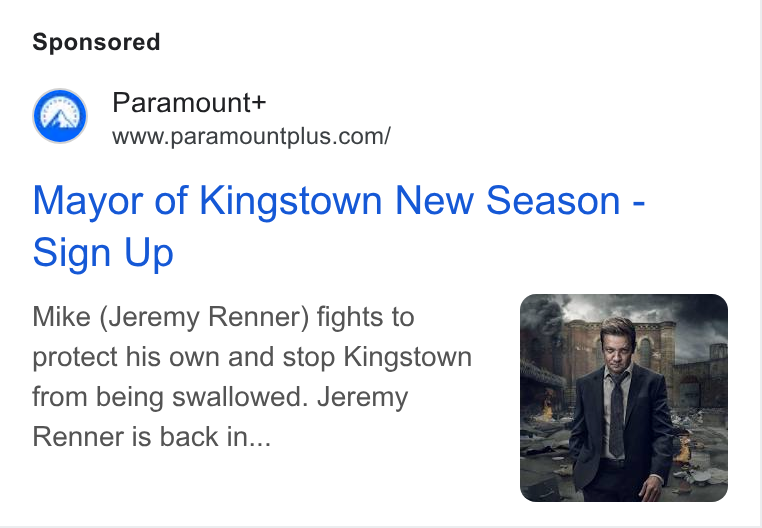The image size is (762, 528).
Task: Click the ad description starting with Mike
Action: (x=252, y=376)
